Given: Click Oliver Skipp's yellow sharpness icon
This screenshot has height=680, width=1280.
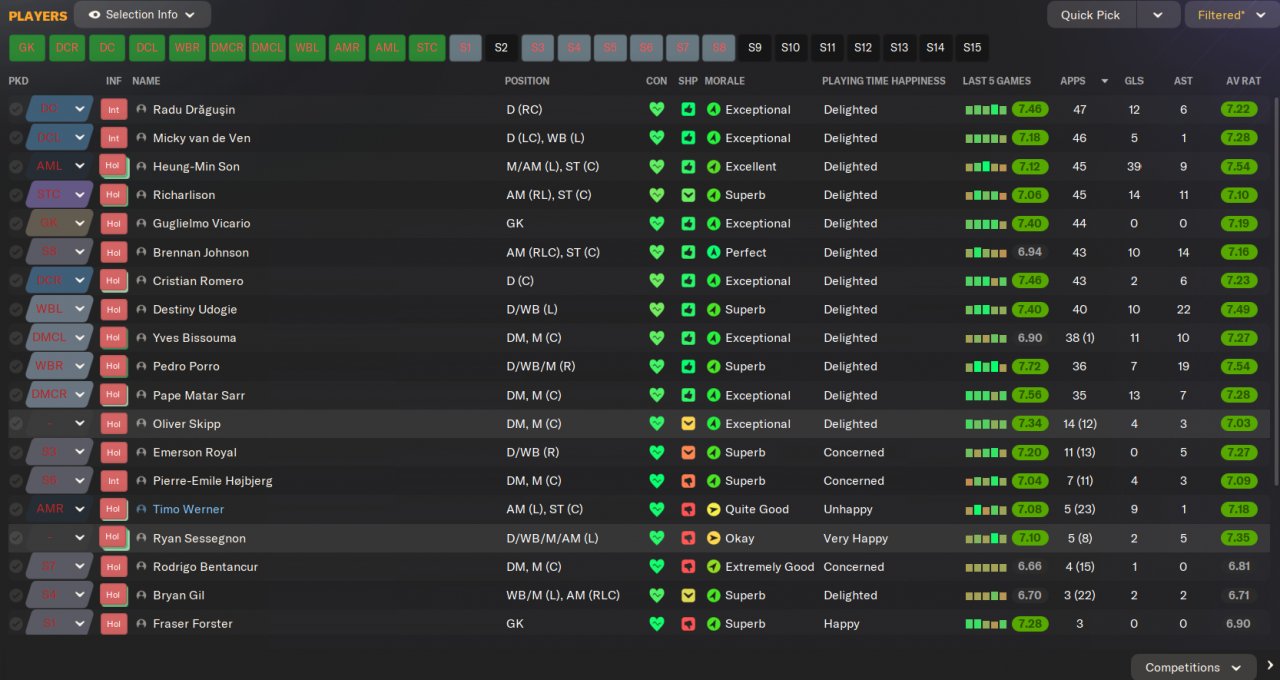Looking at the screenshot, I should (x=688, y=424).
